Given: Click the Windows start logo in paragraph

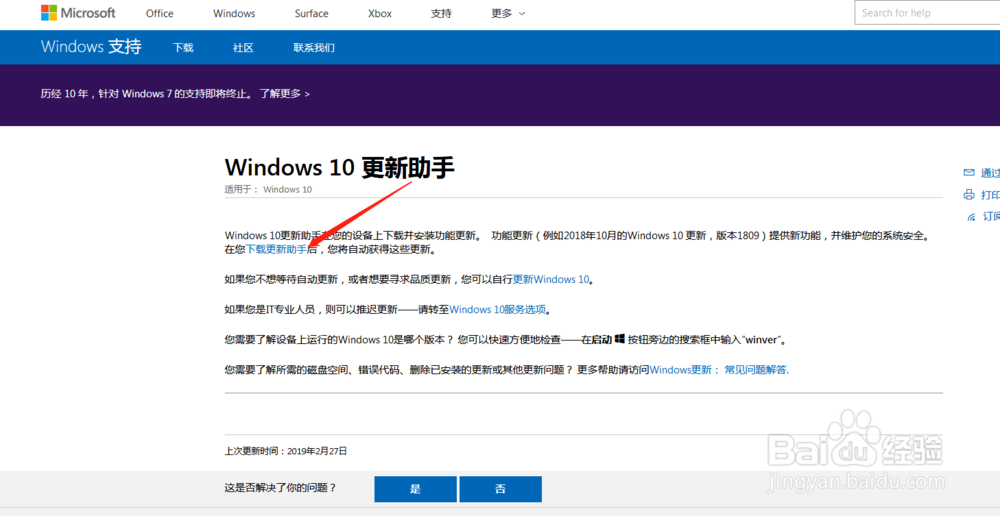Looking at the screenshot, I should click(619, 339).
